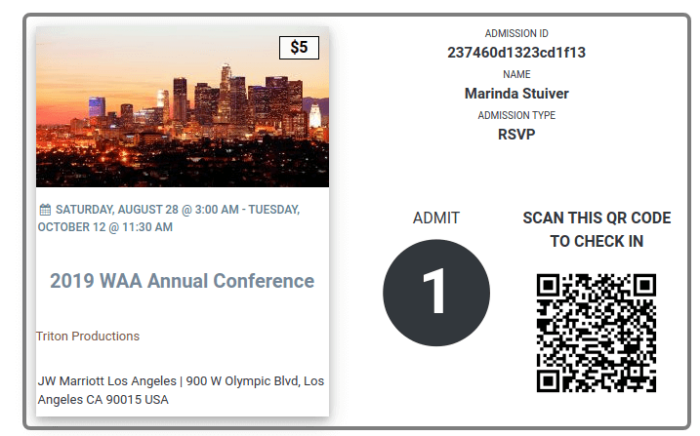Open the Triton Productions organizer link
This screenshot has height=436, width=700.
[x=88, y=336]
